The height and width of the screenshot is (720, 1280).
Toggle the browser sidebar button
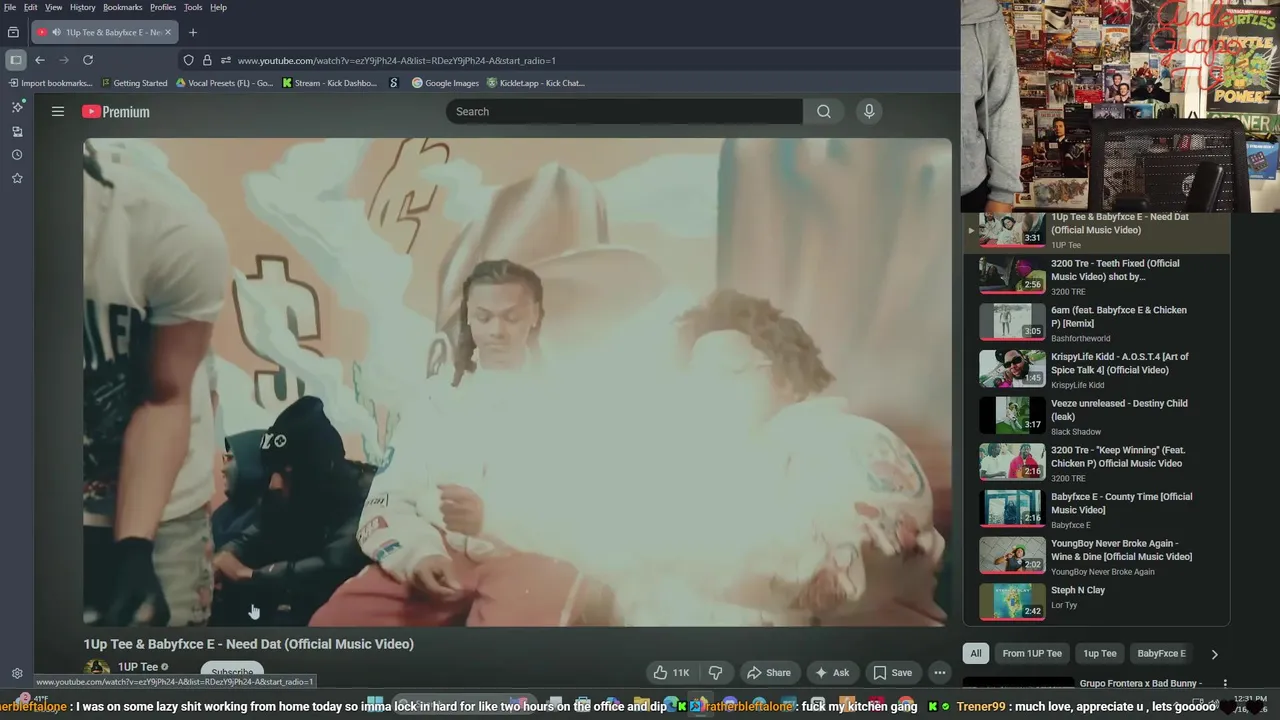click(16, 60)
